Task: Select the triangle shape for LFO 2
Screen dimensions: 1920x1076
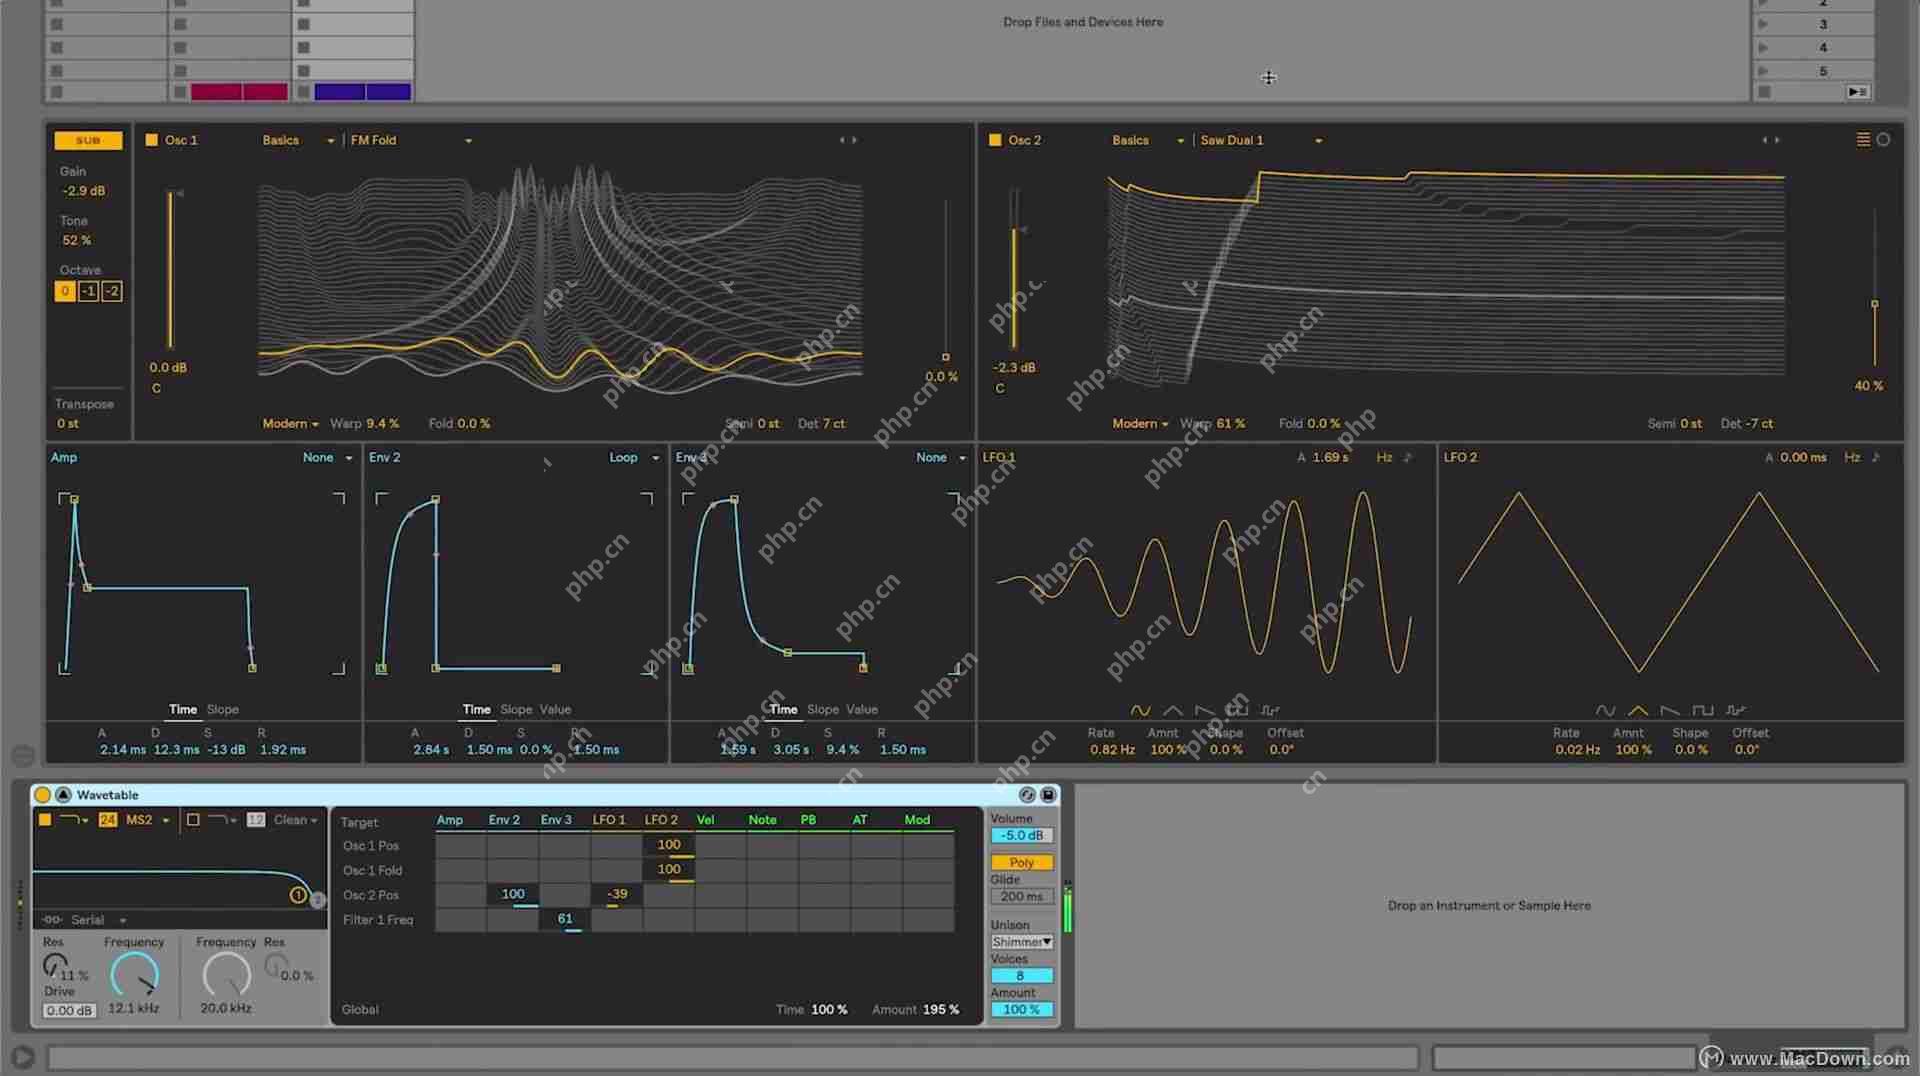Action: tap(1637, 710)
